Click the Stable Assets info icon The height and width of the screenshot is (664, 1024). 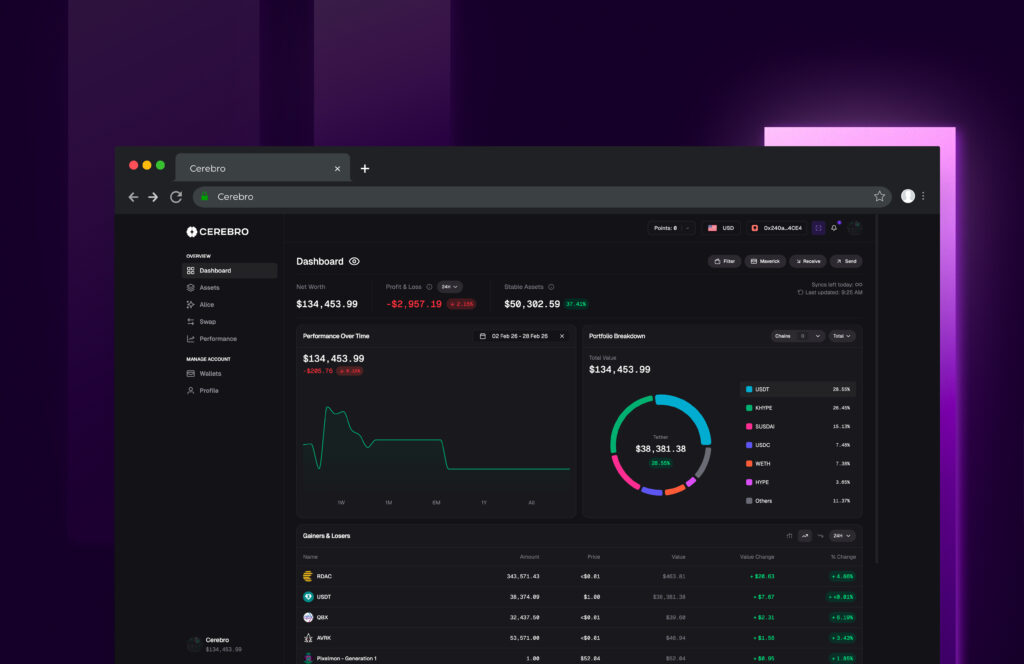coord(551,287)
